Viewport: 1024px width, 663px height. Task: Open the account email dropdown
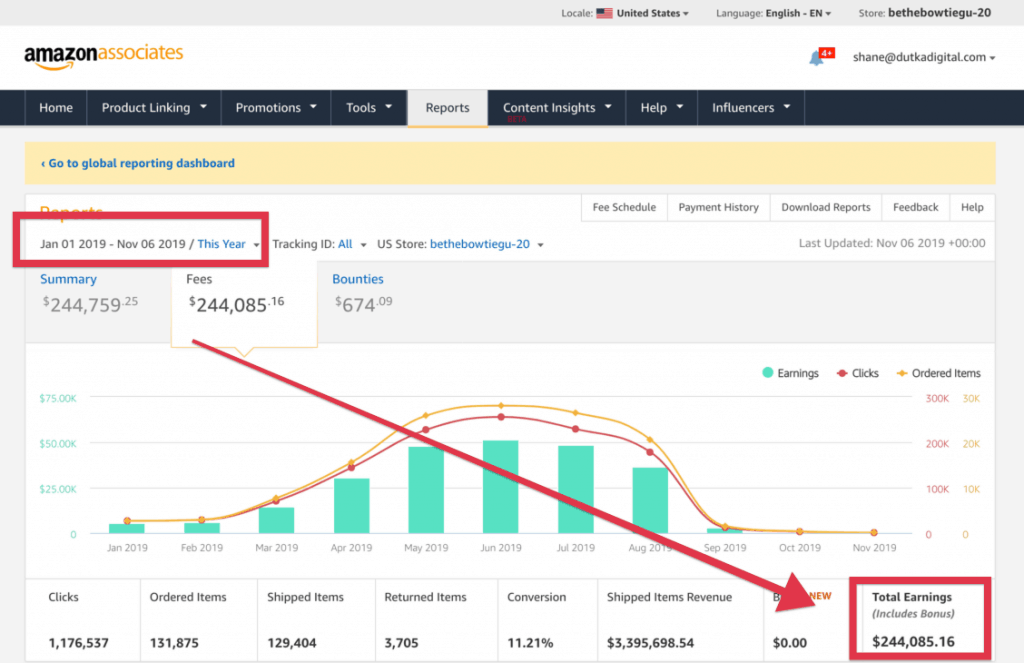tap(924, 57)
